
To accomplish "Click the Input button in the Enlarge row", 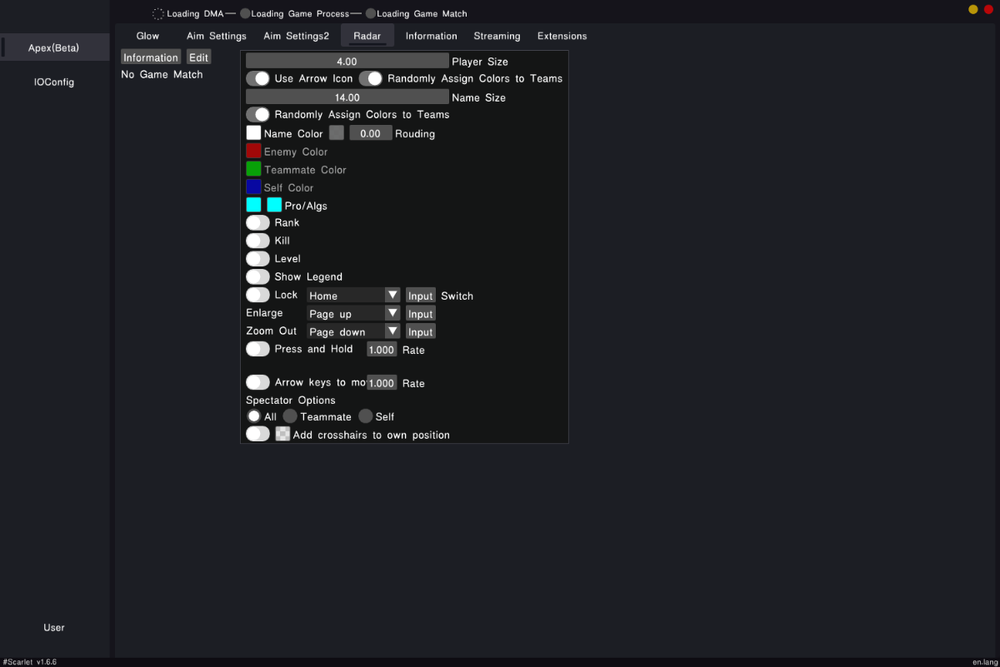I will coord(420,313).
